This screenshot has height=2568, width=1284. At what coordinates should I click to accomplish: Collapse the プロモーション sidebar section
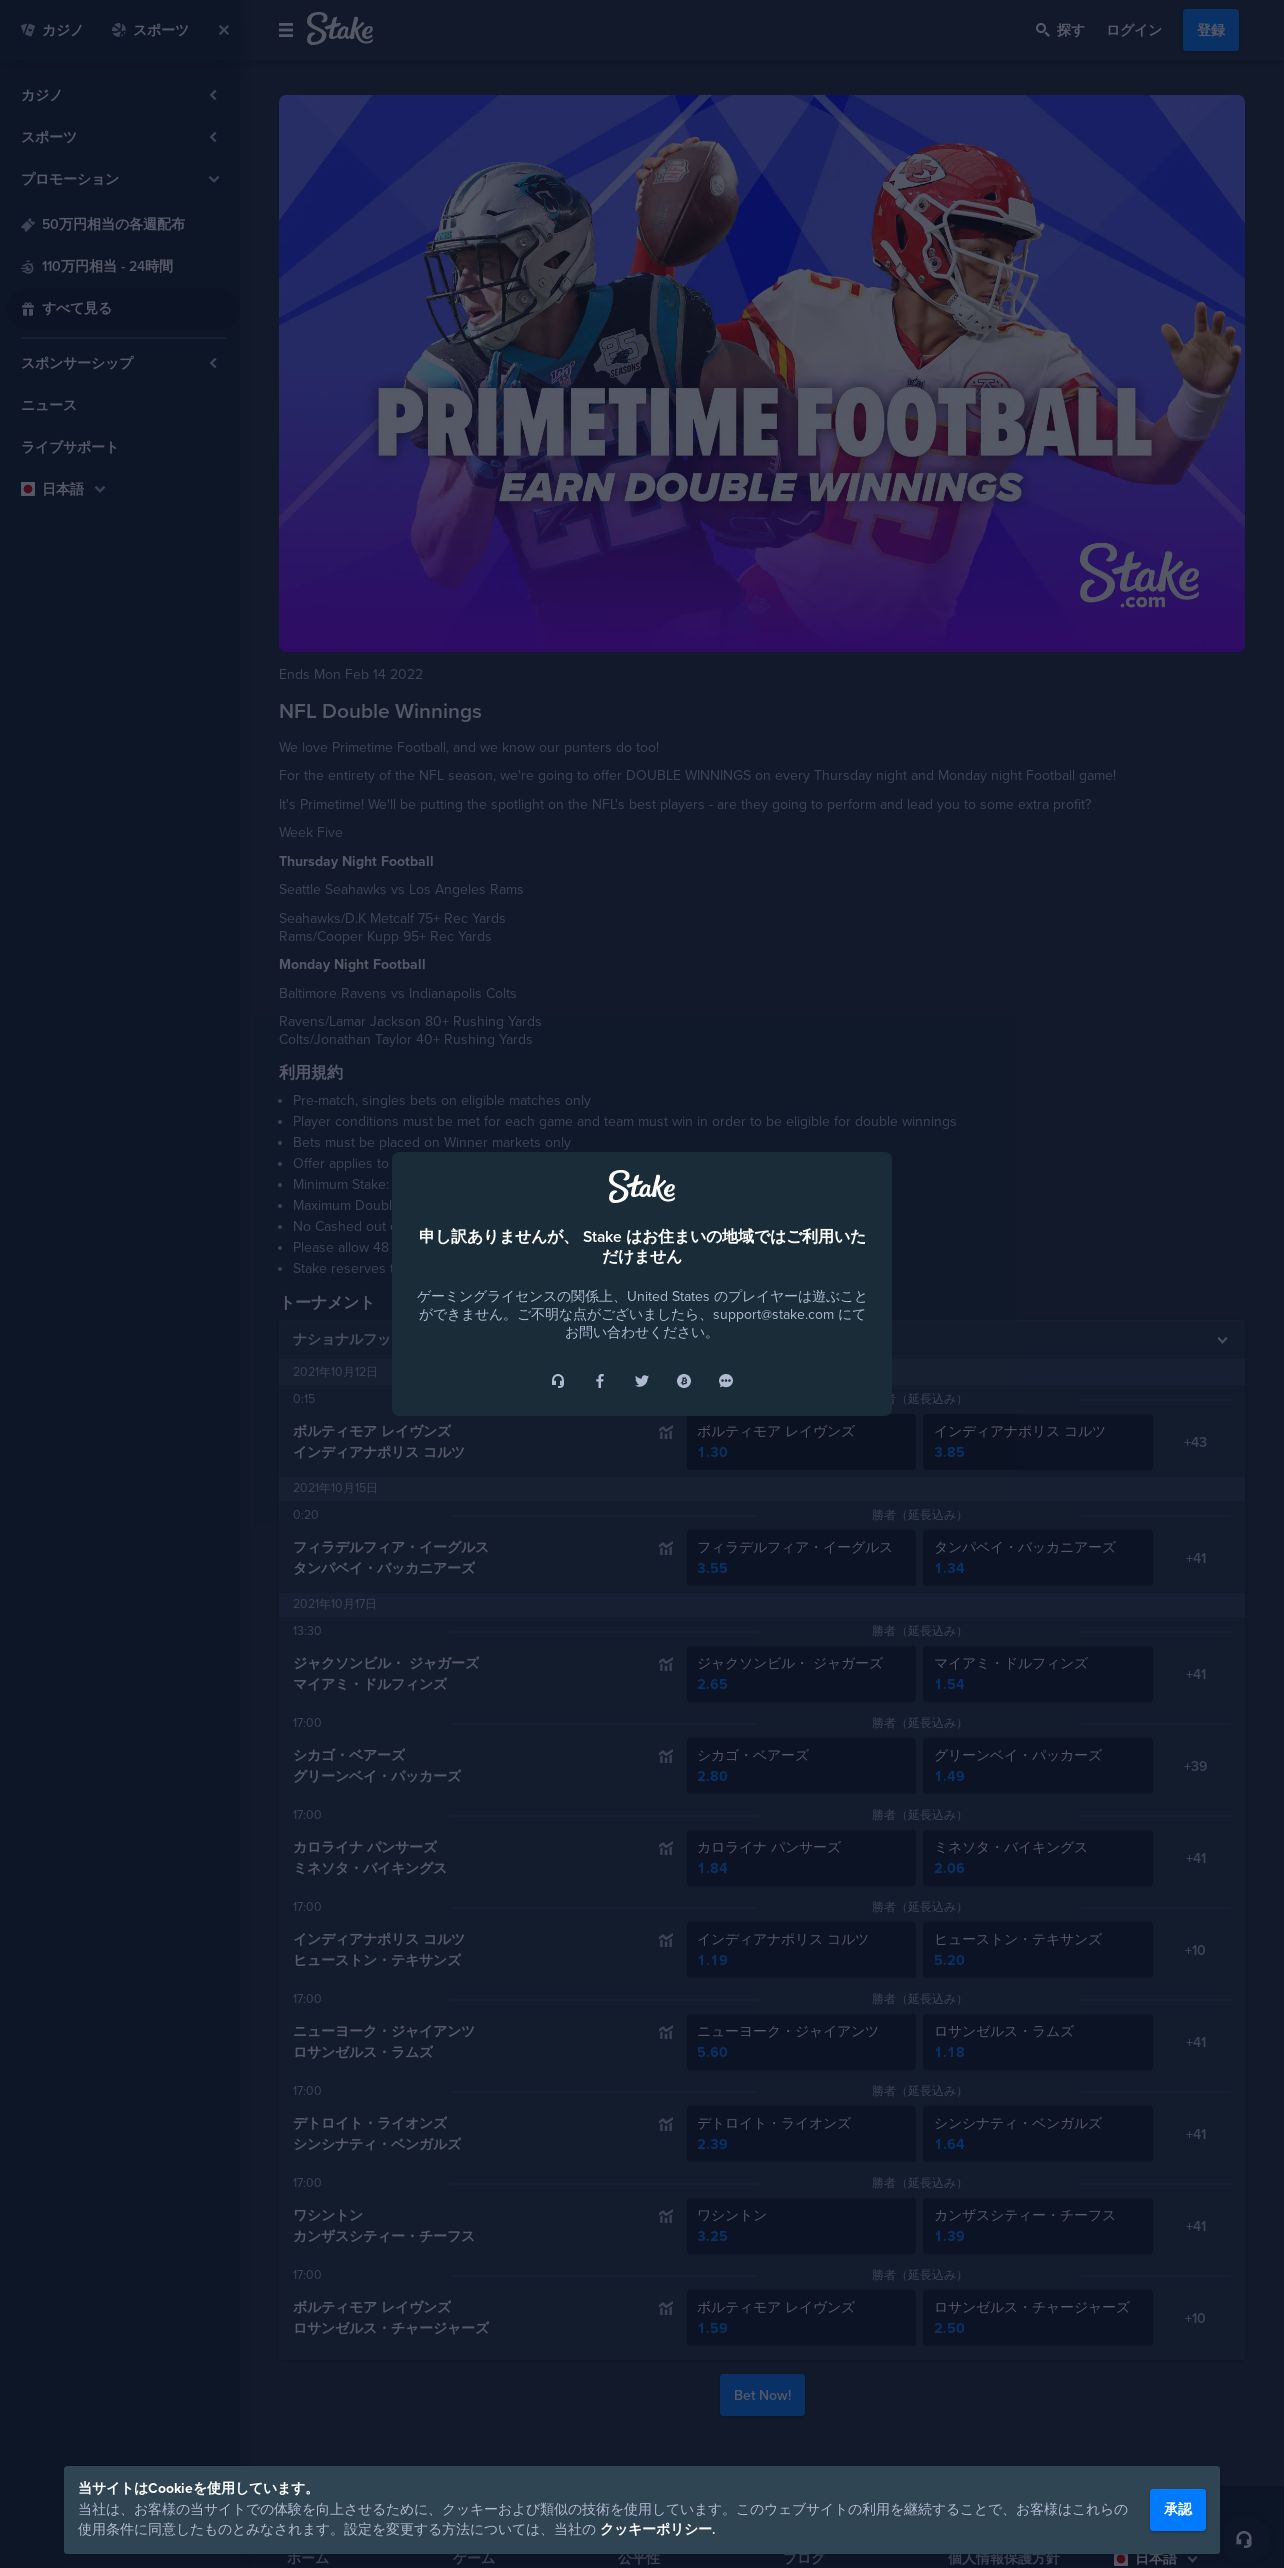pos(120,179)
